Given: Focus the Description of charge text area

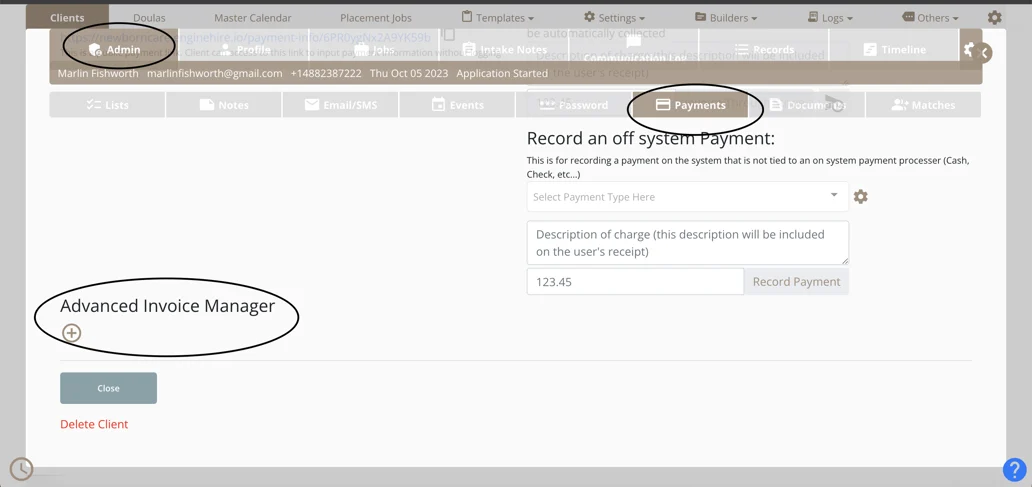Looking at the screenshot, I should (x=688, y=243).
